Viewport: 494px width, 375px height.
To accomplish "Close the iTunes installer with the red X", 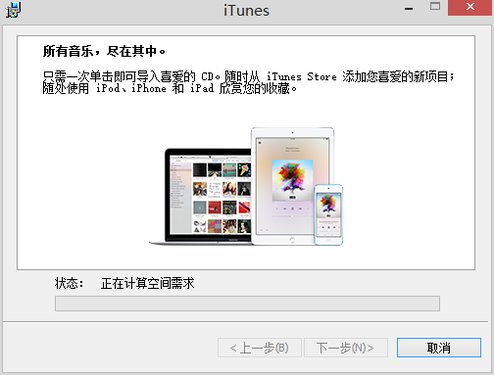I will tap(470, 7).
